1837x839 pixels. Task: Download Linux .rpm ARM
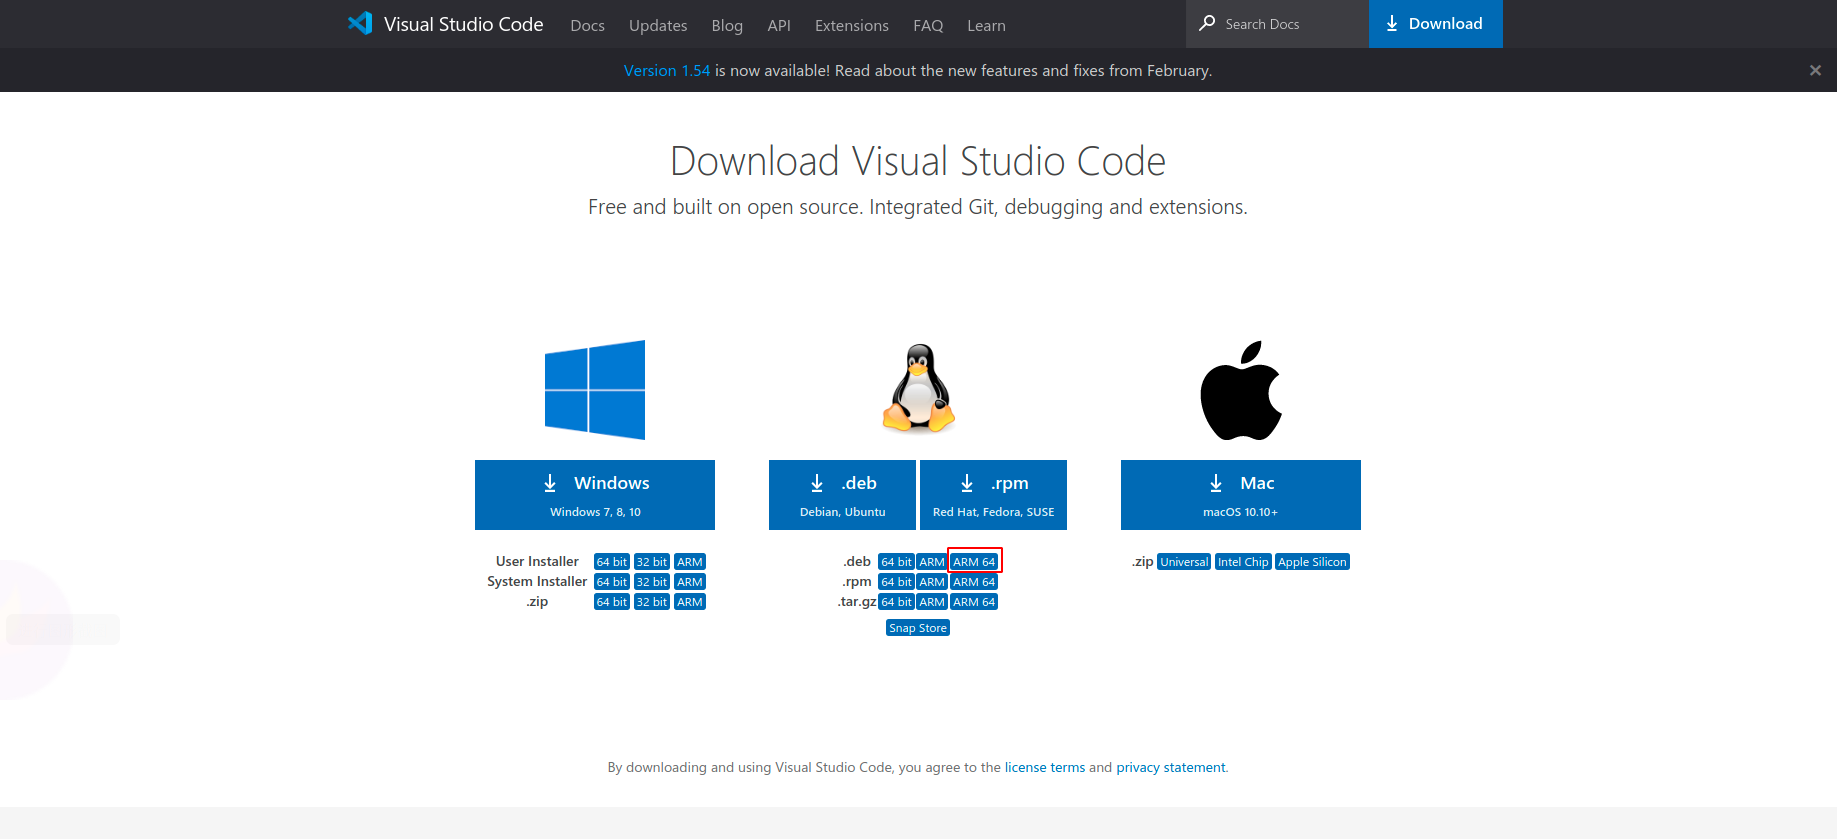(x=932, y=582)
